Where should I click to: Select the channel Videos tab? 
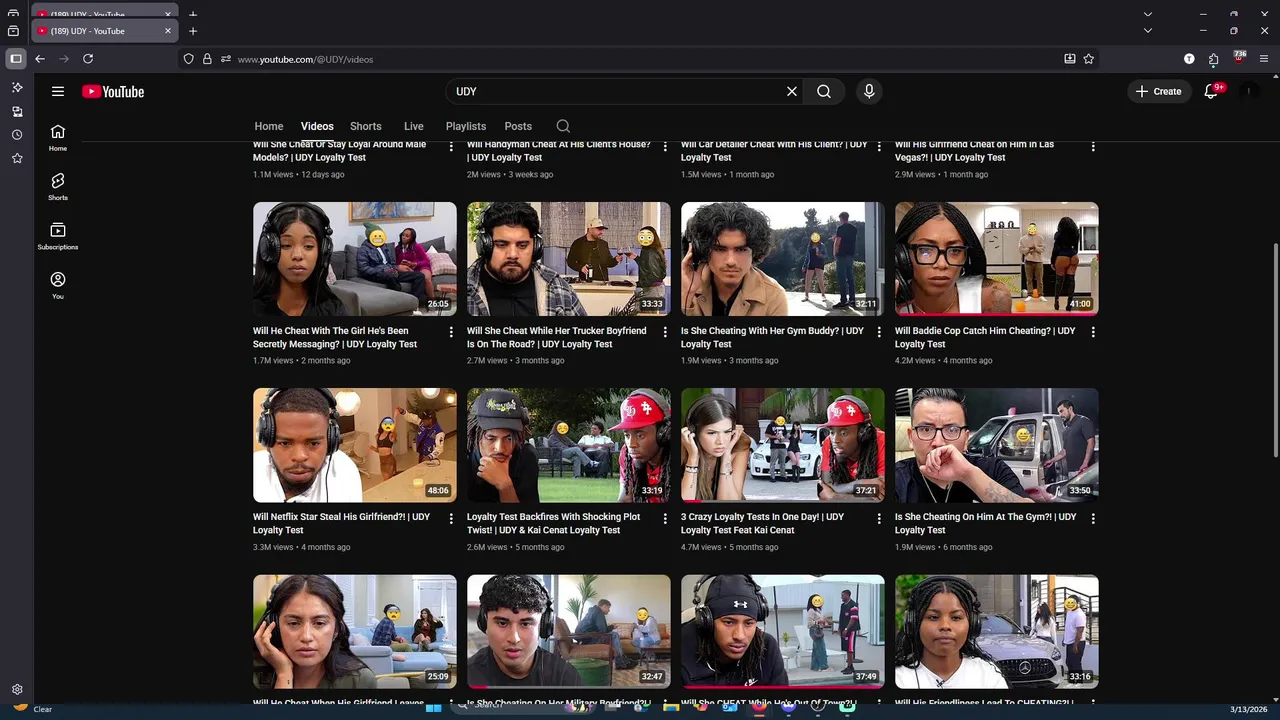tap(317, 126)
